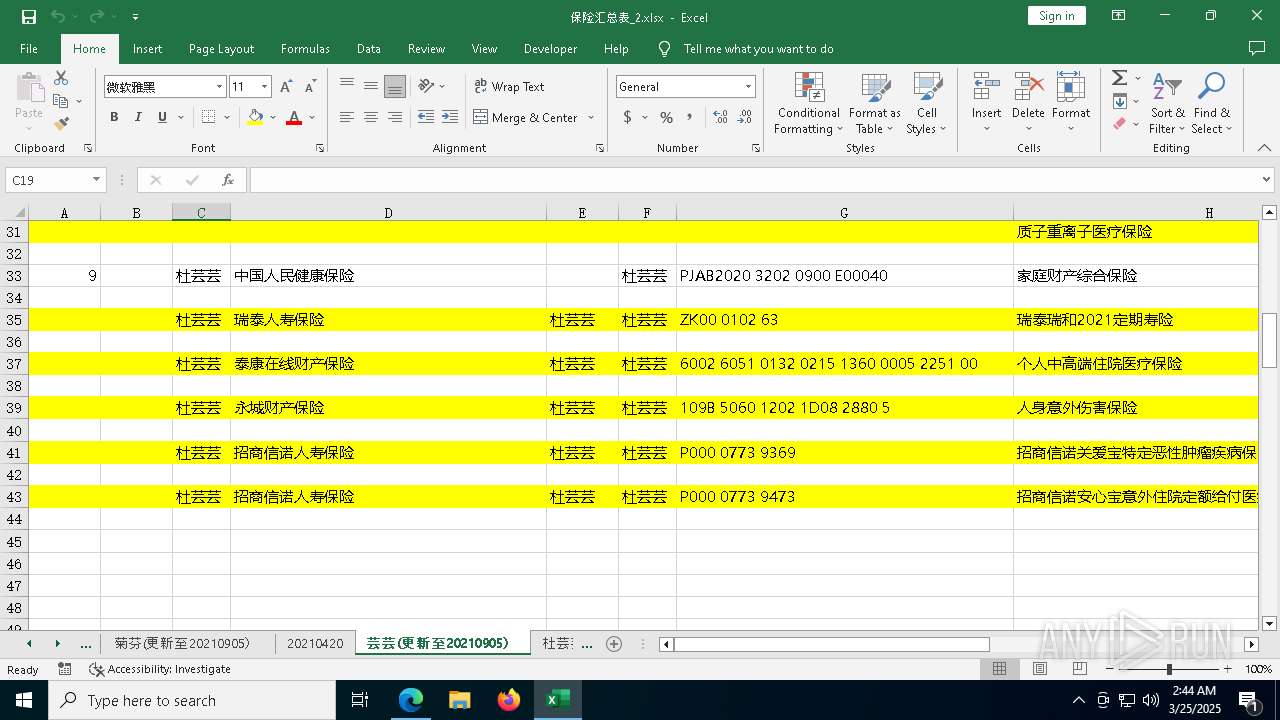The width and height of the screenshot is (1280, 720).
Task: Click Find & Select button
Action: 1211,104
